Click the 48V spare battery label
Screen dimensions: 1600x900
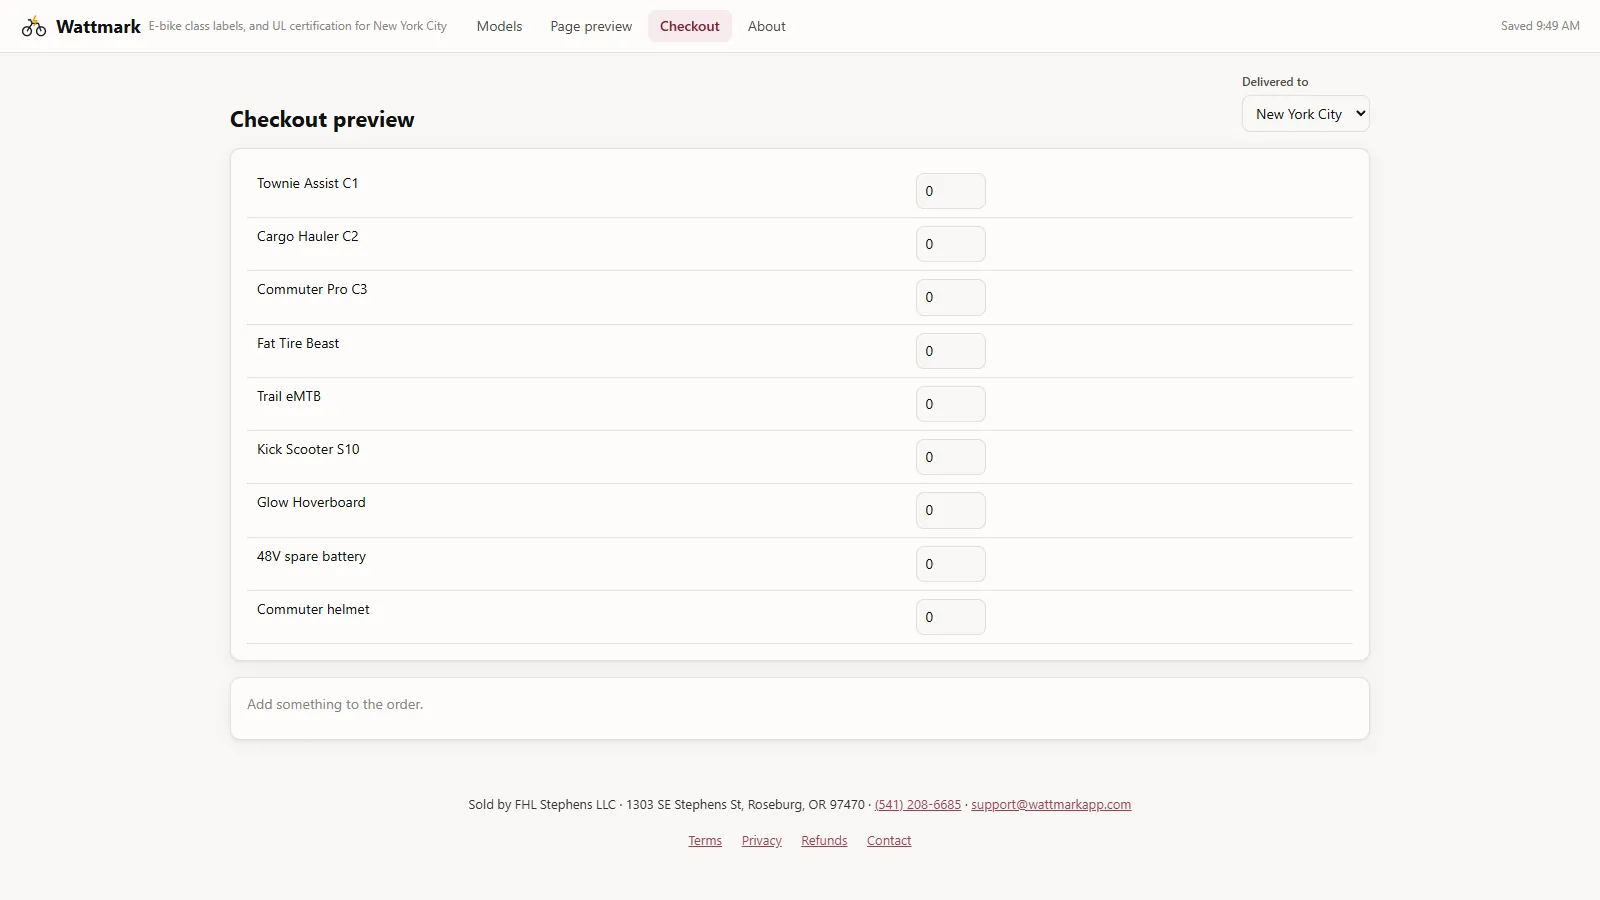[x=311, y=556]
